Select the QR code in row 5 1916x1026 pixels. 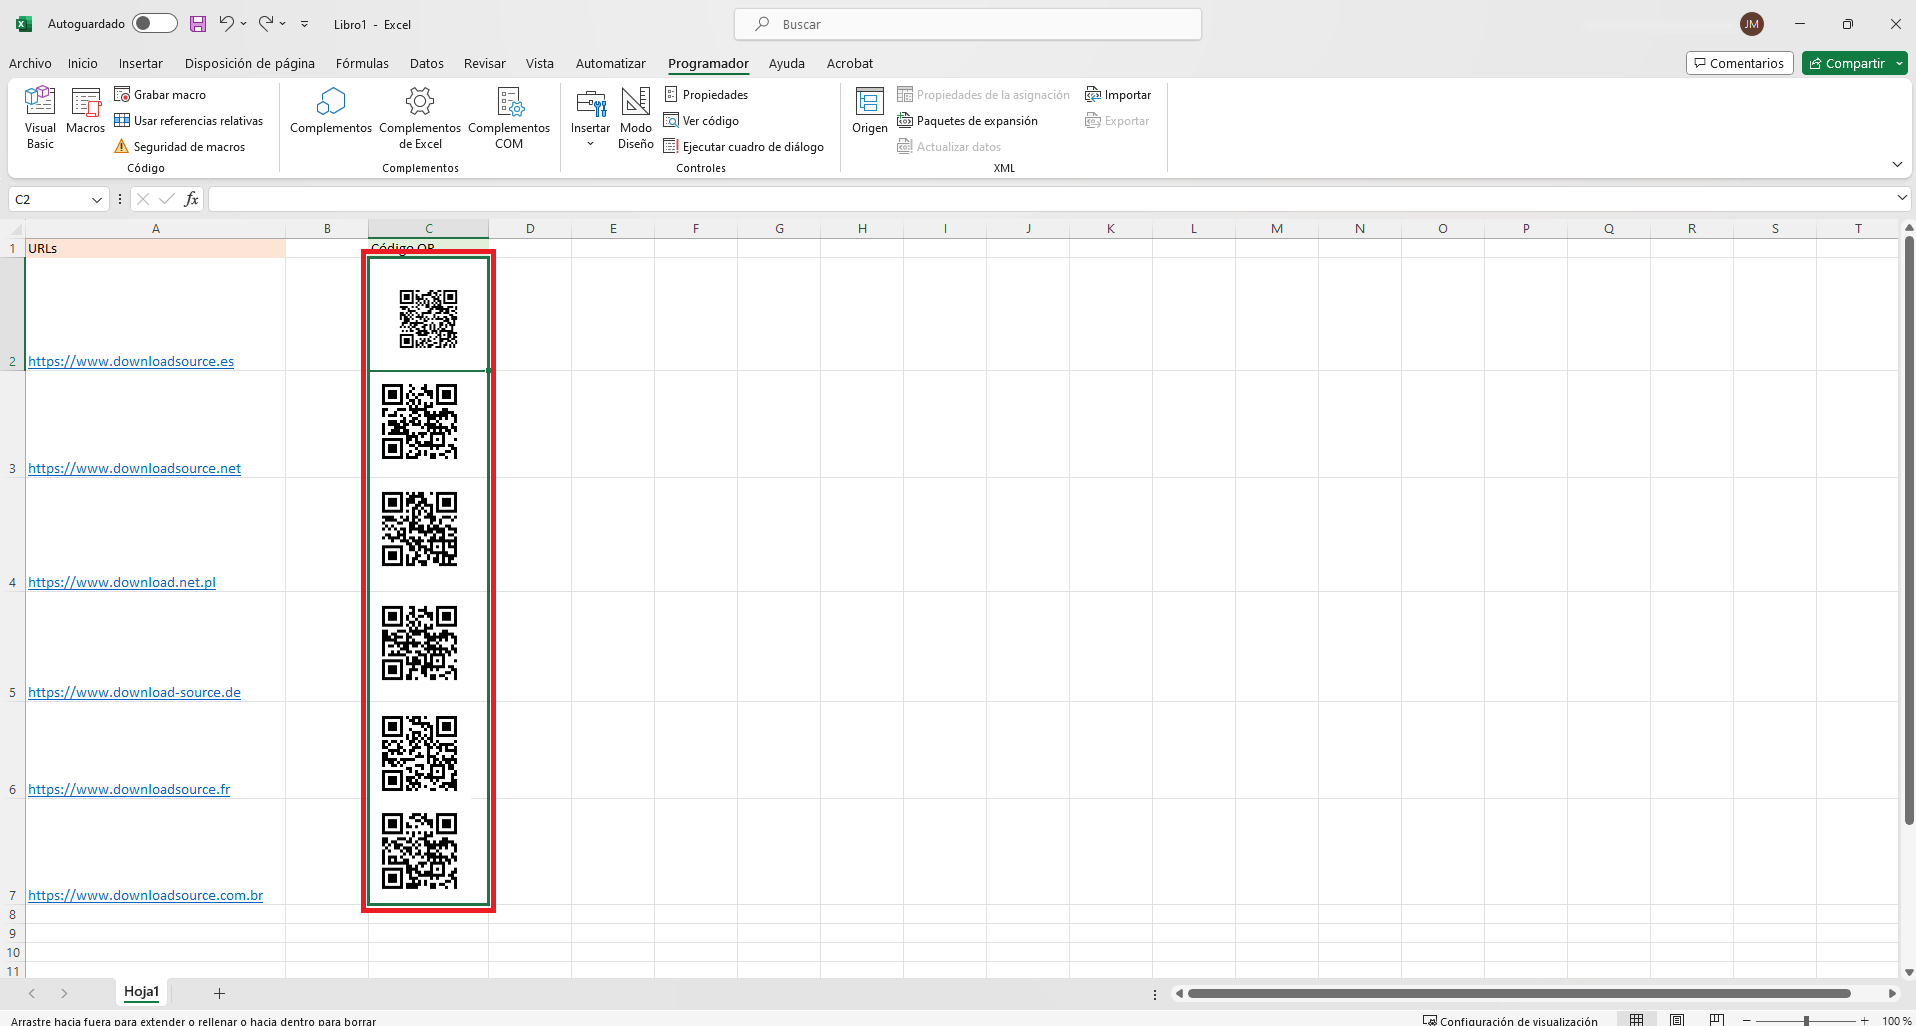pos(420,643)
